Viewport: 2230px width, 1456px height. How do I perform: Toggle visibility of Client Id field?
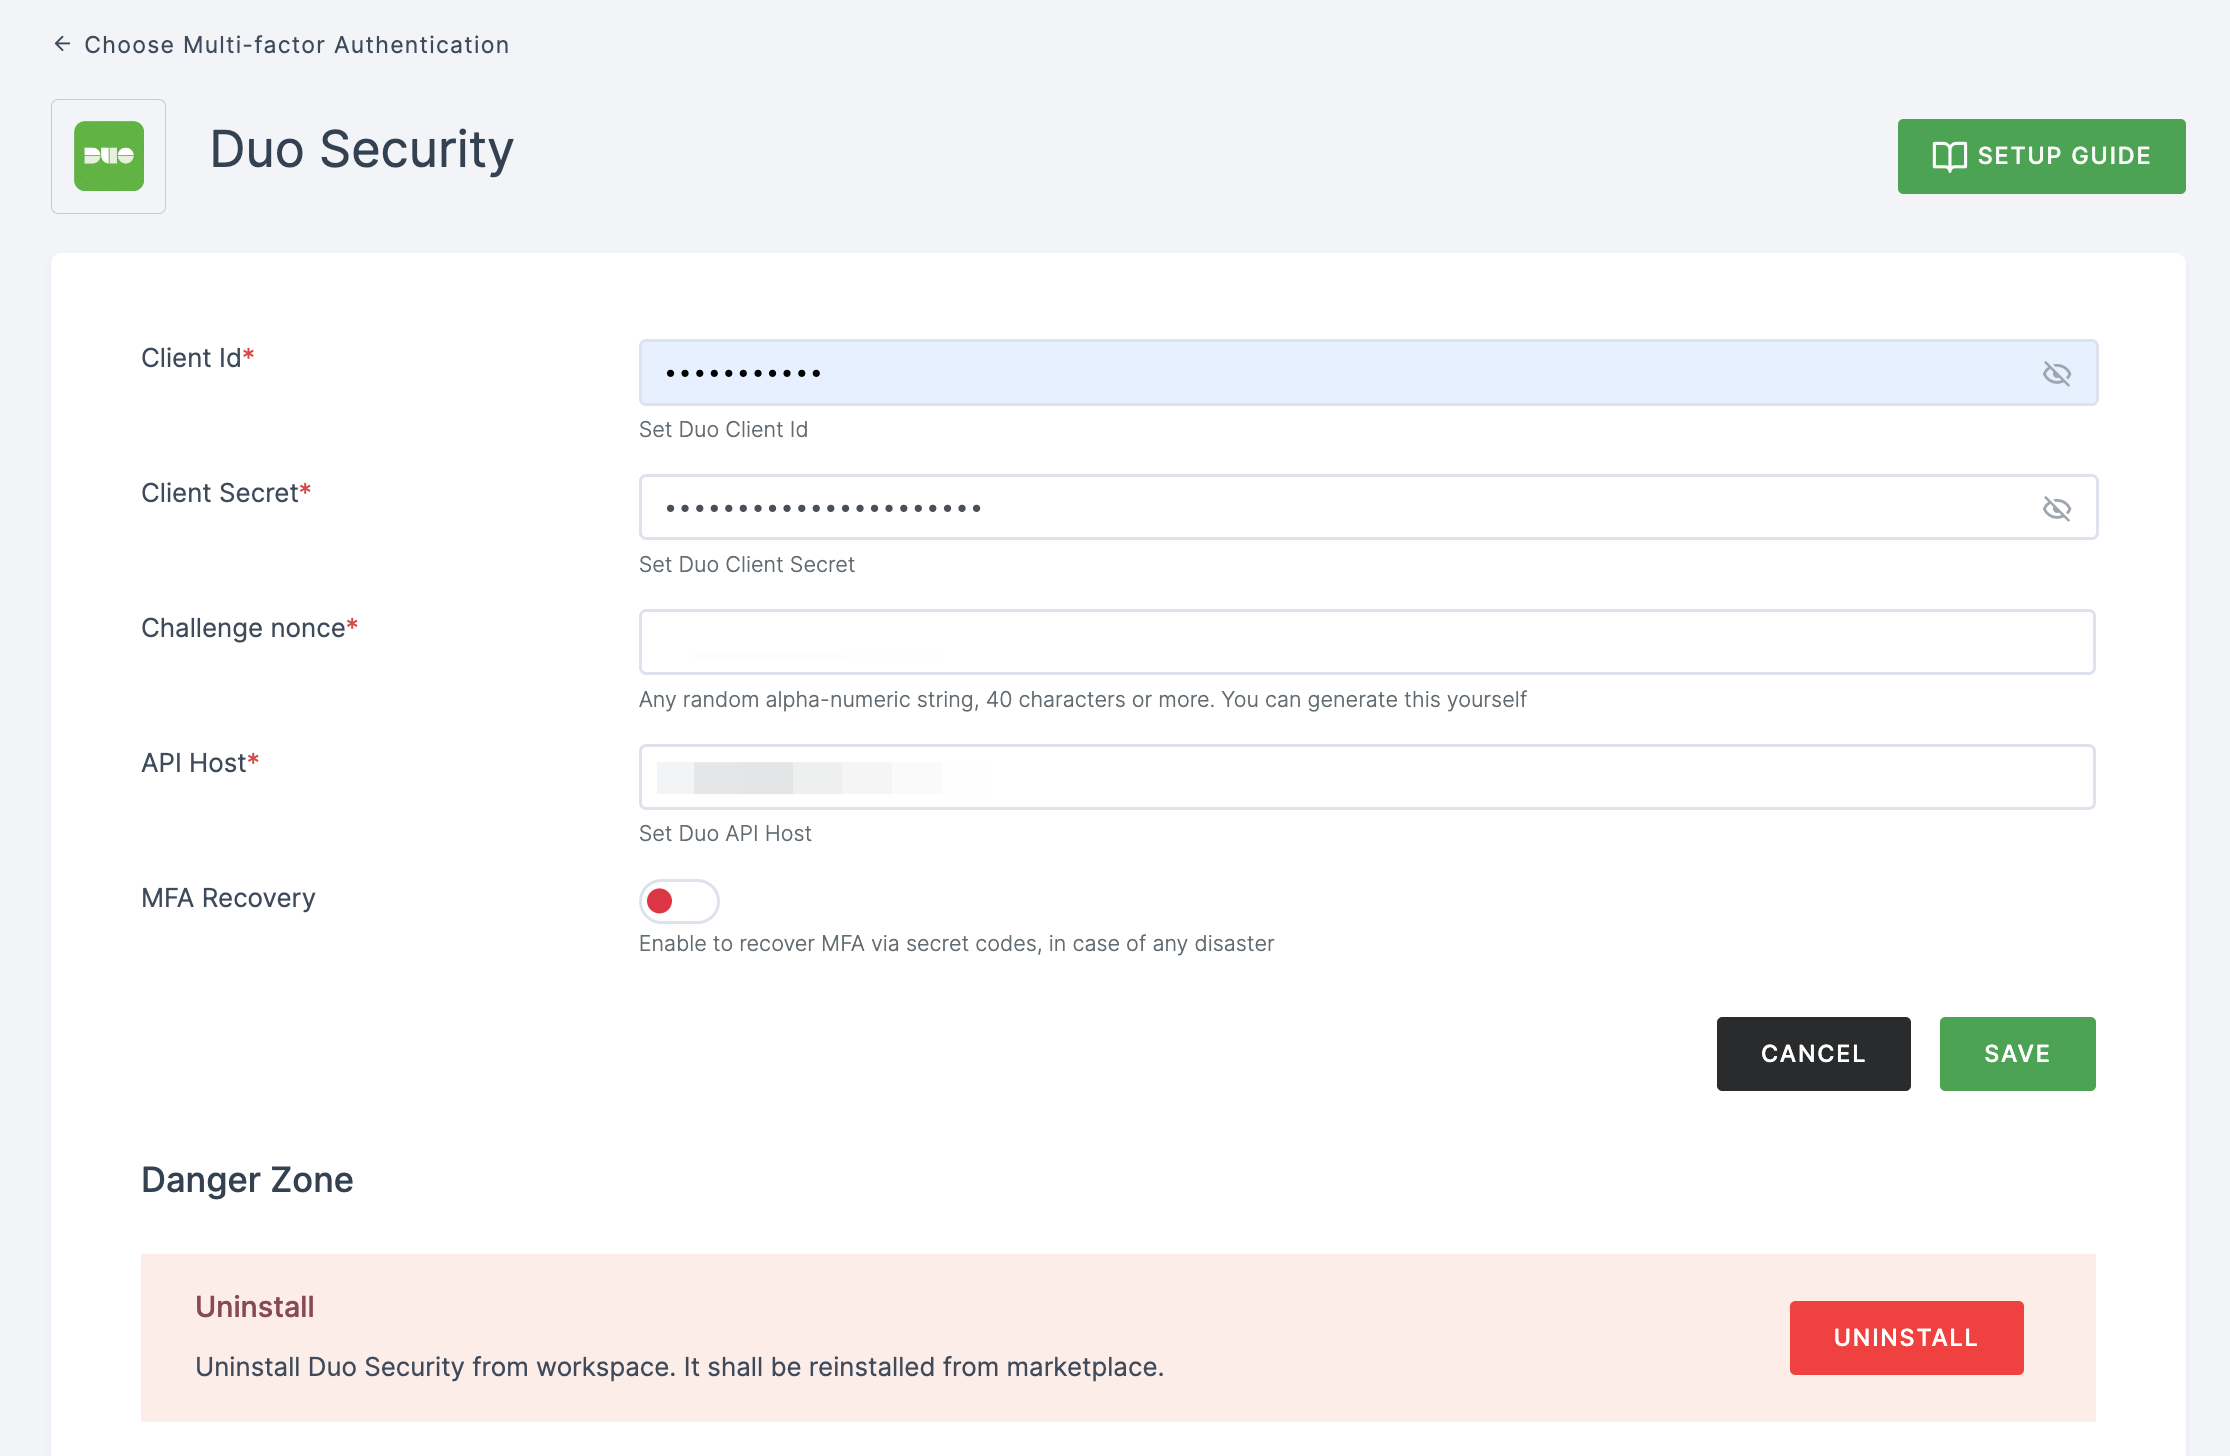pos(2054,372)
